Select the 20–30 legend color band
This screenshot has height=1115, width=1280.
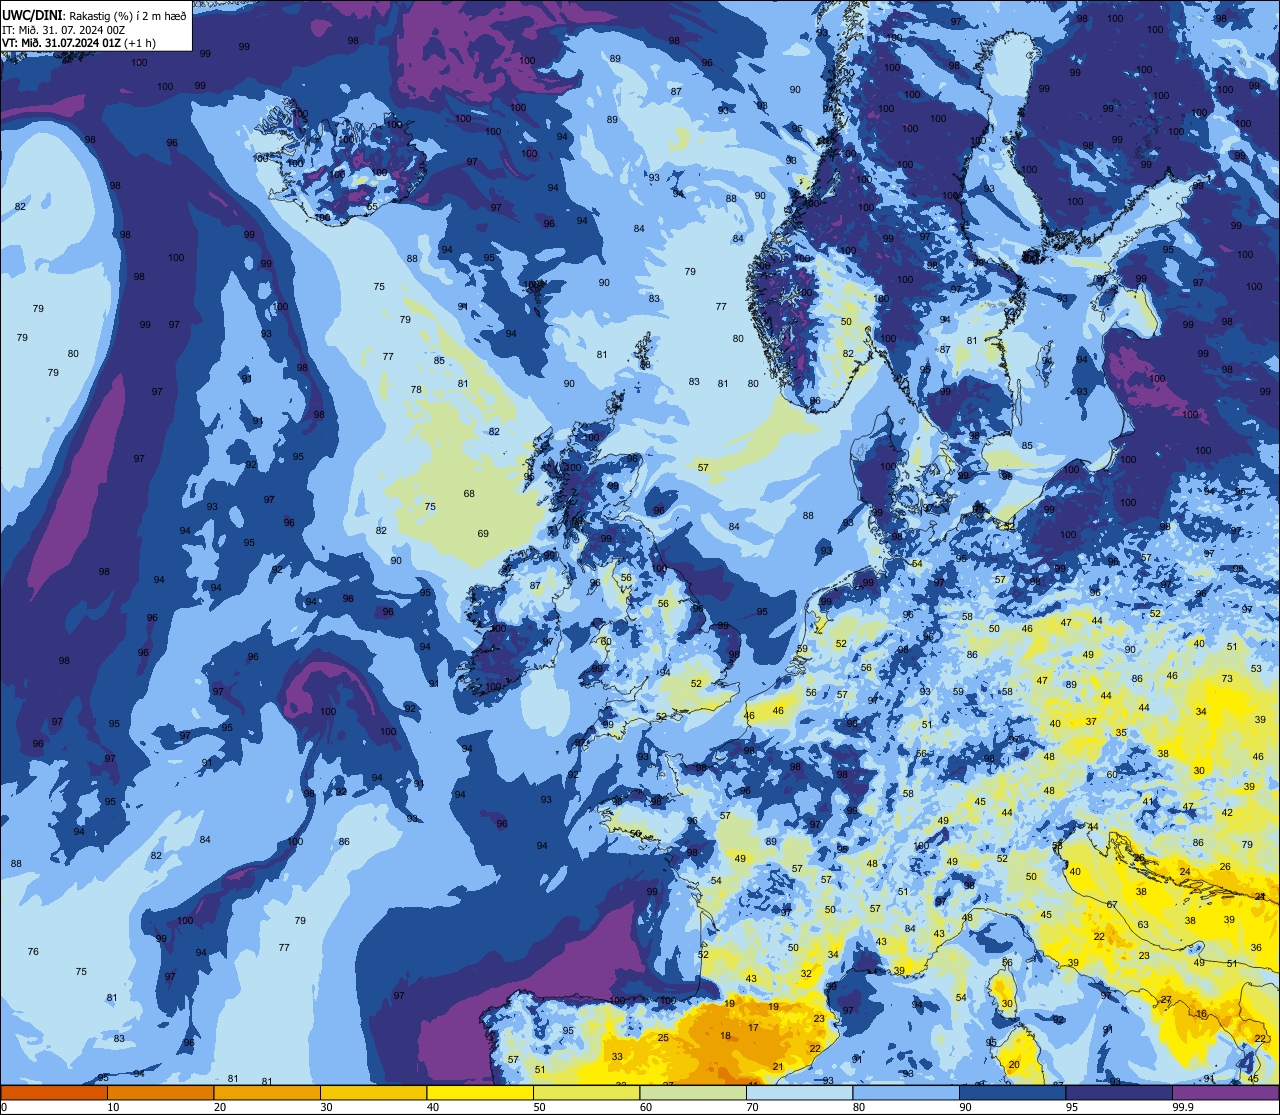coord(267,1092)
